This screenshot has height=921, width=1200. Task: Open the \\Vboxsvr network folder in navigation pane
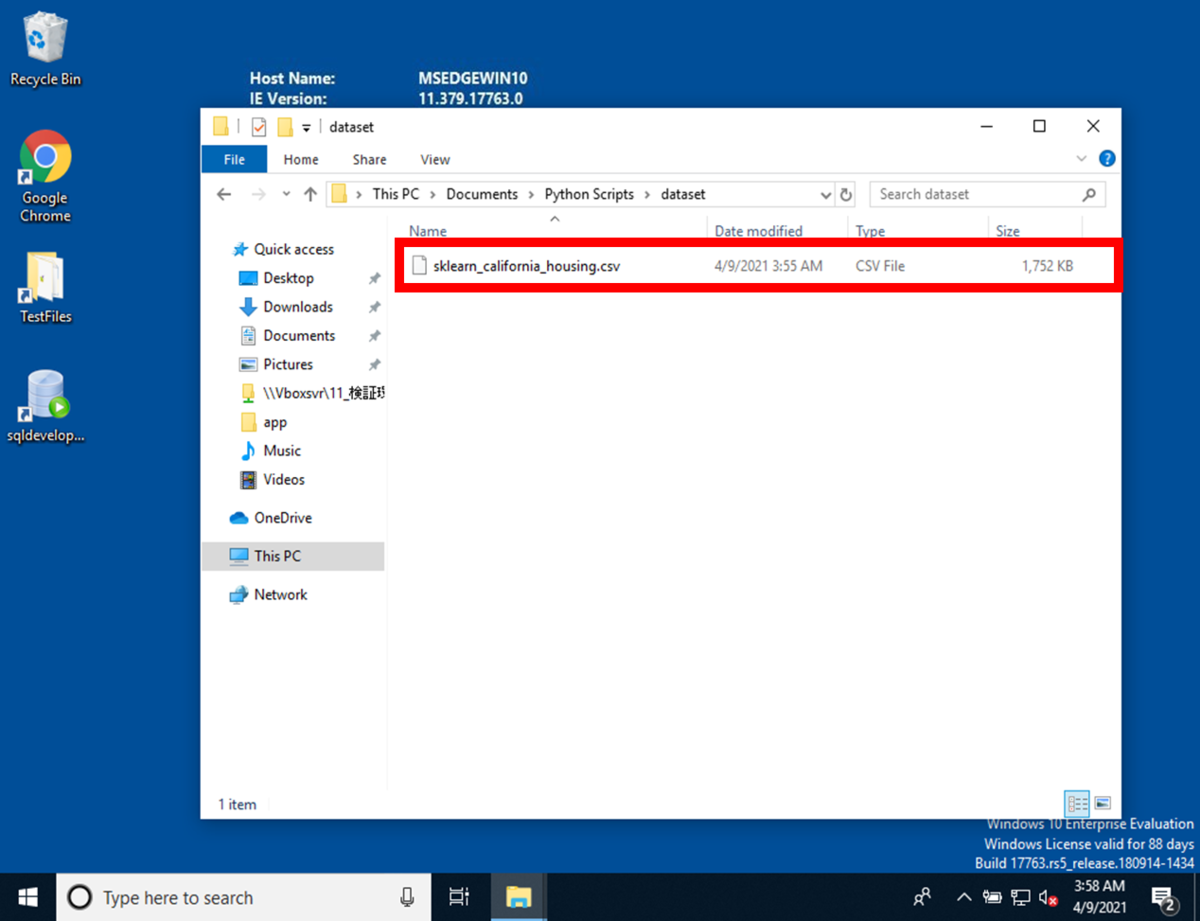(312, 394)
